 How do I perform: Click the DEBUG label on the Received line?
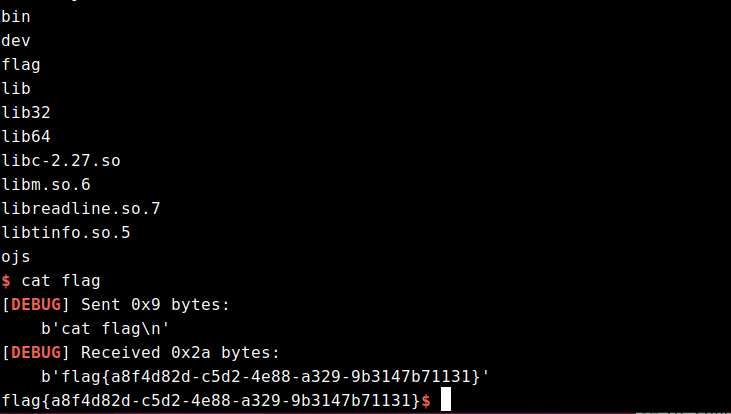pos(41,352)
